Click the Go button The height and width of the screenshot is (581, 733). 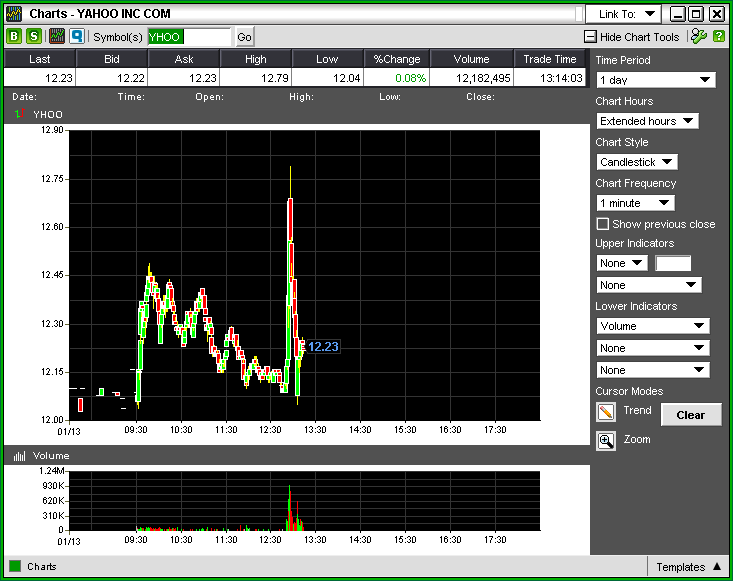(x=244, y=37)
